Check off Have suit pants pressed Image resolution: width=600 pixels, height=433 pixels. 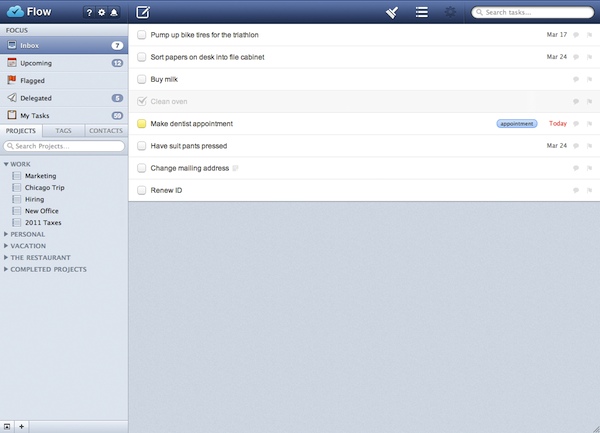pyautogui.click(x=142, y=146)
